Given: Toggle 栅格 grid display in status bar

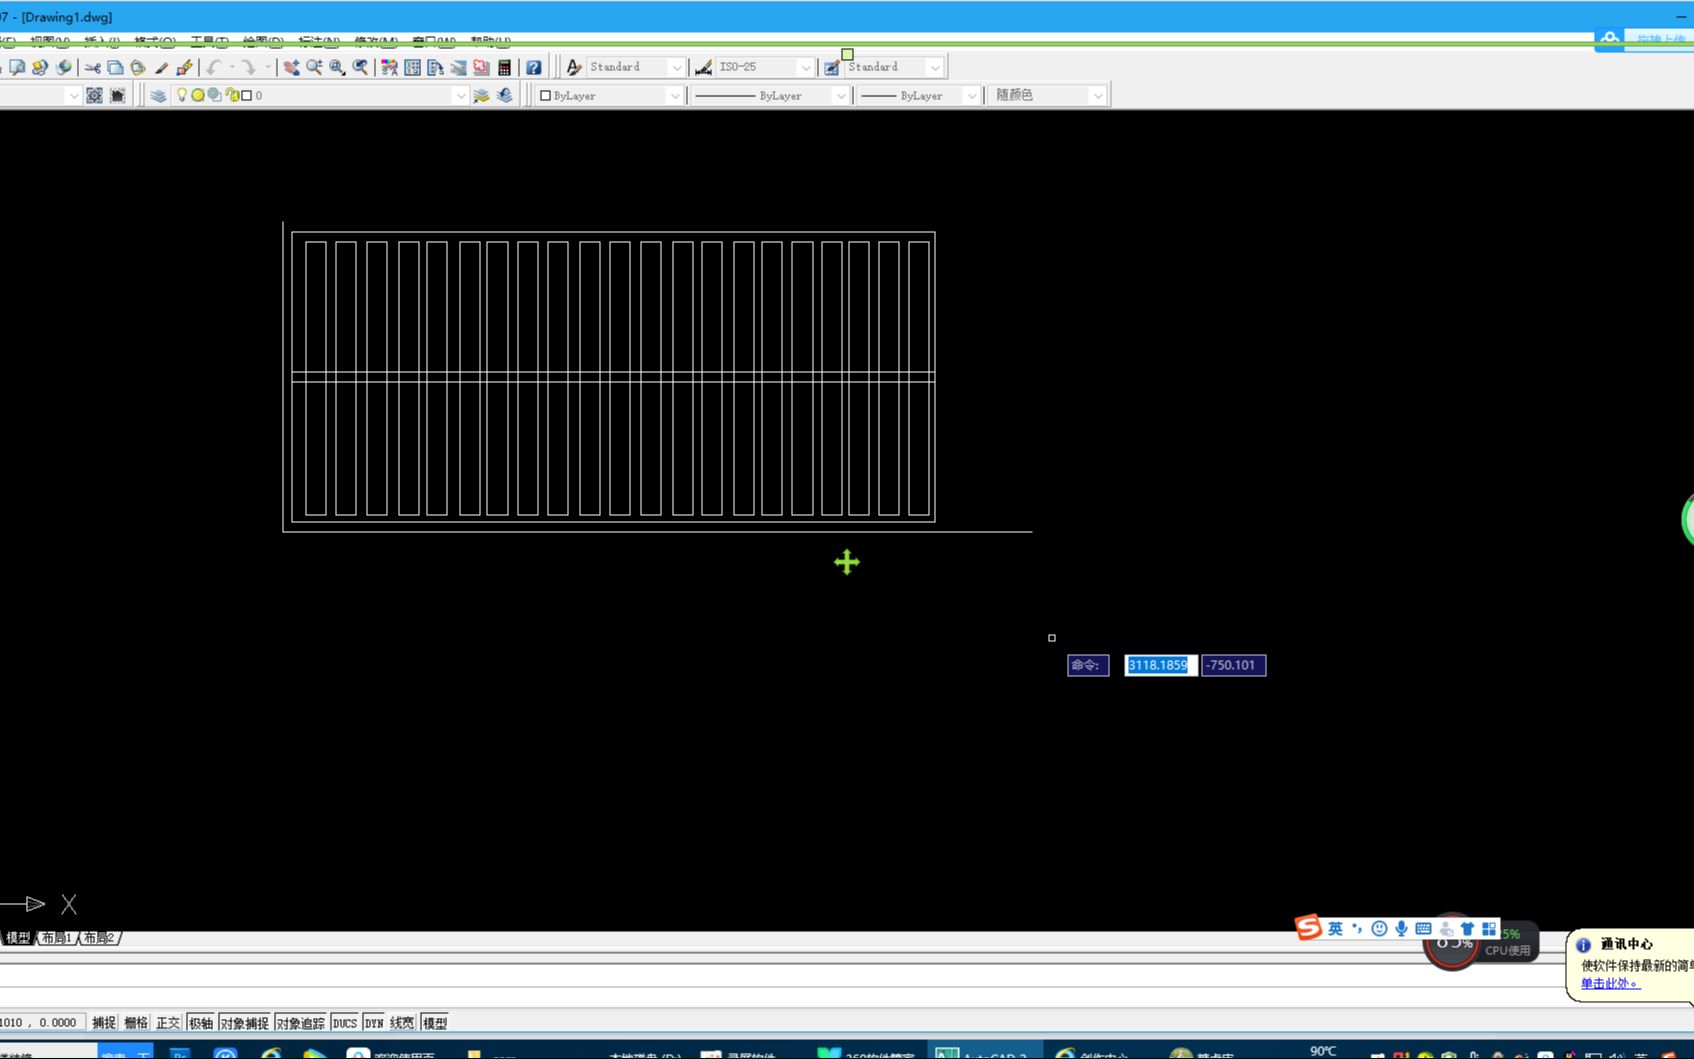Looking at the screenshot, I should coord(136,1022).
